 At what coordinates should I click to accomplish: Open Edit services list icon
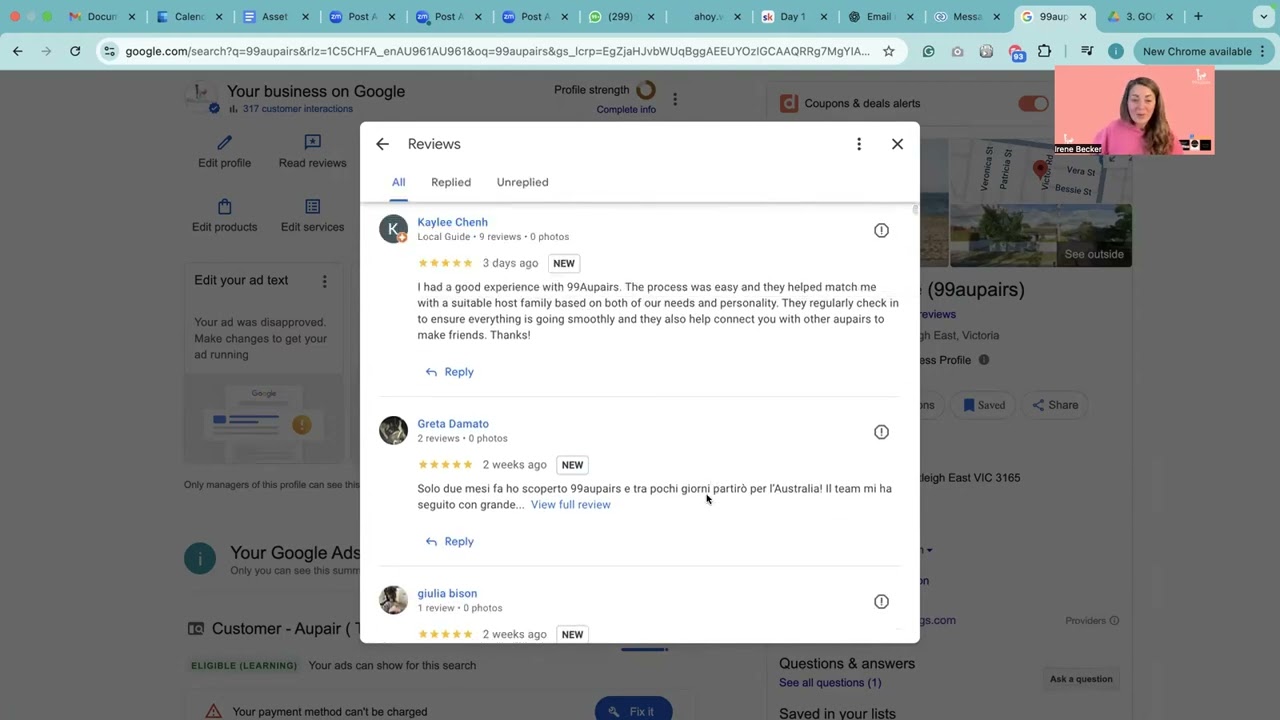tap(312, 207)
